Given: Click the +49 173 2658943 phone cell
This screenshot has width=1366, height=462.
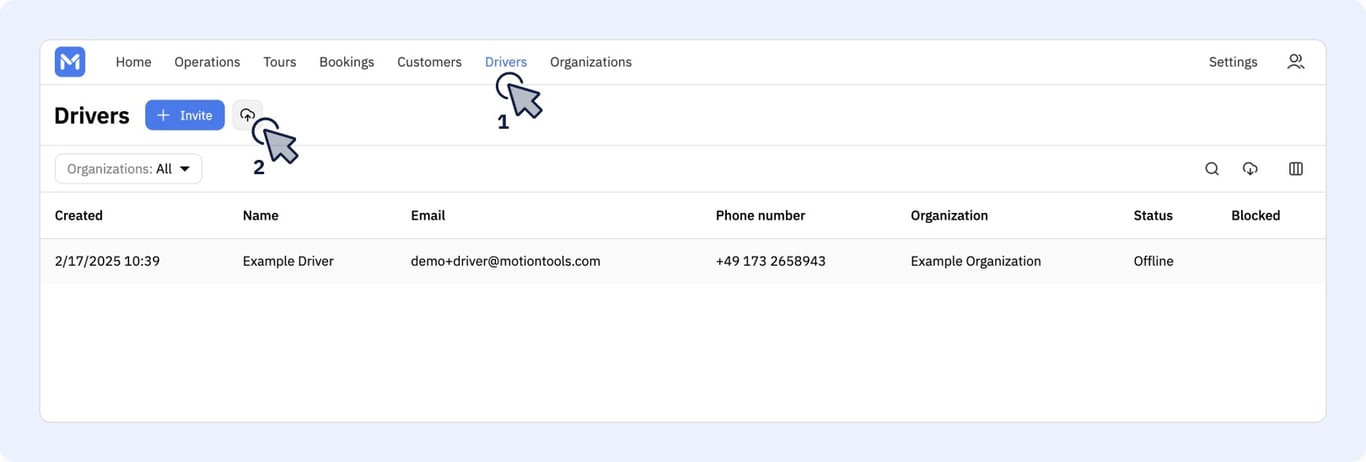Looking at the screenshot, I should tap(771, 261).
